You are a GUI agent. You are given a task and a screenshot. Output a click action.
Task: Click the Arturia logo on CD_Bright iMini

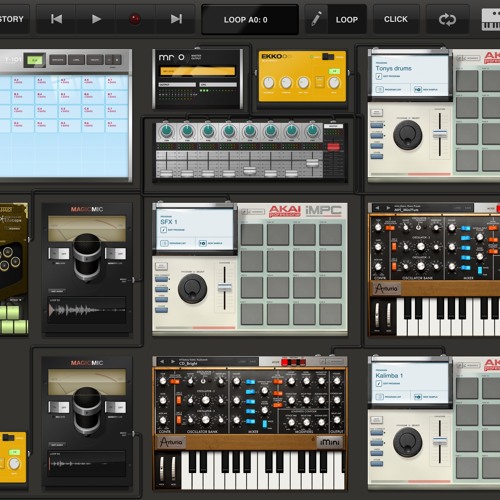tap(171, 442)
